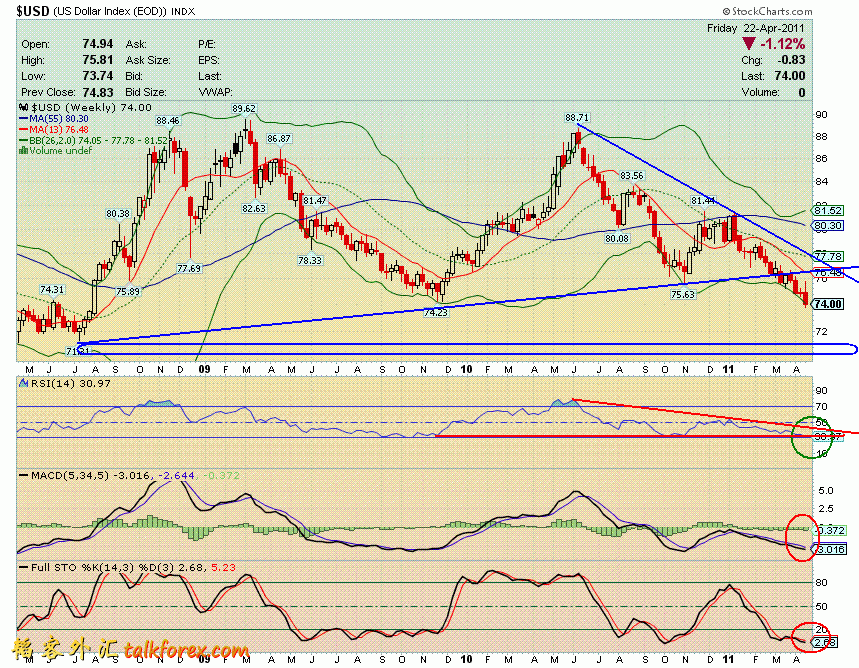Viewport: 859px width, 668px height.
Task: Click the EPS label
Action: tap(208, 60)
